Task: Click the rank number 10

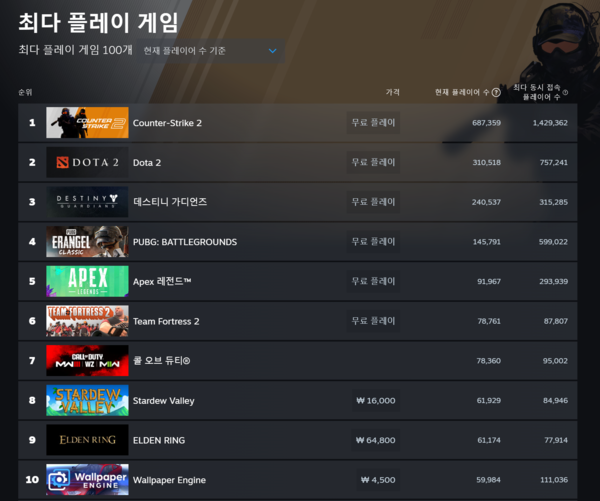Action: (32, 480)
